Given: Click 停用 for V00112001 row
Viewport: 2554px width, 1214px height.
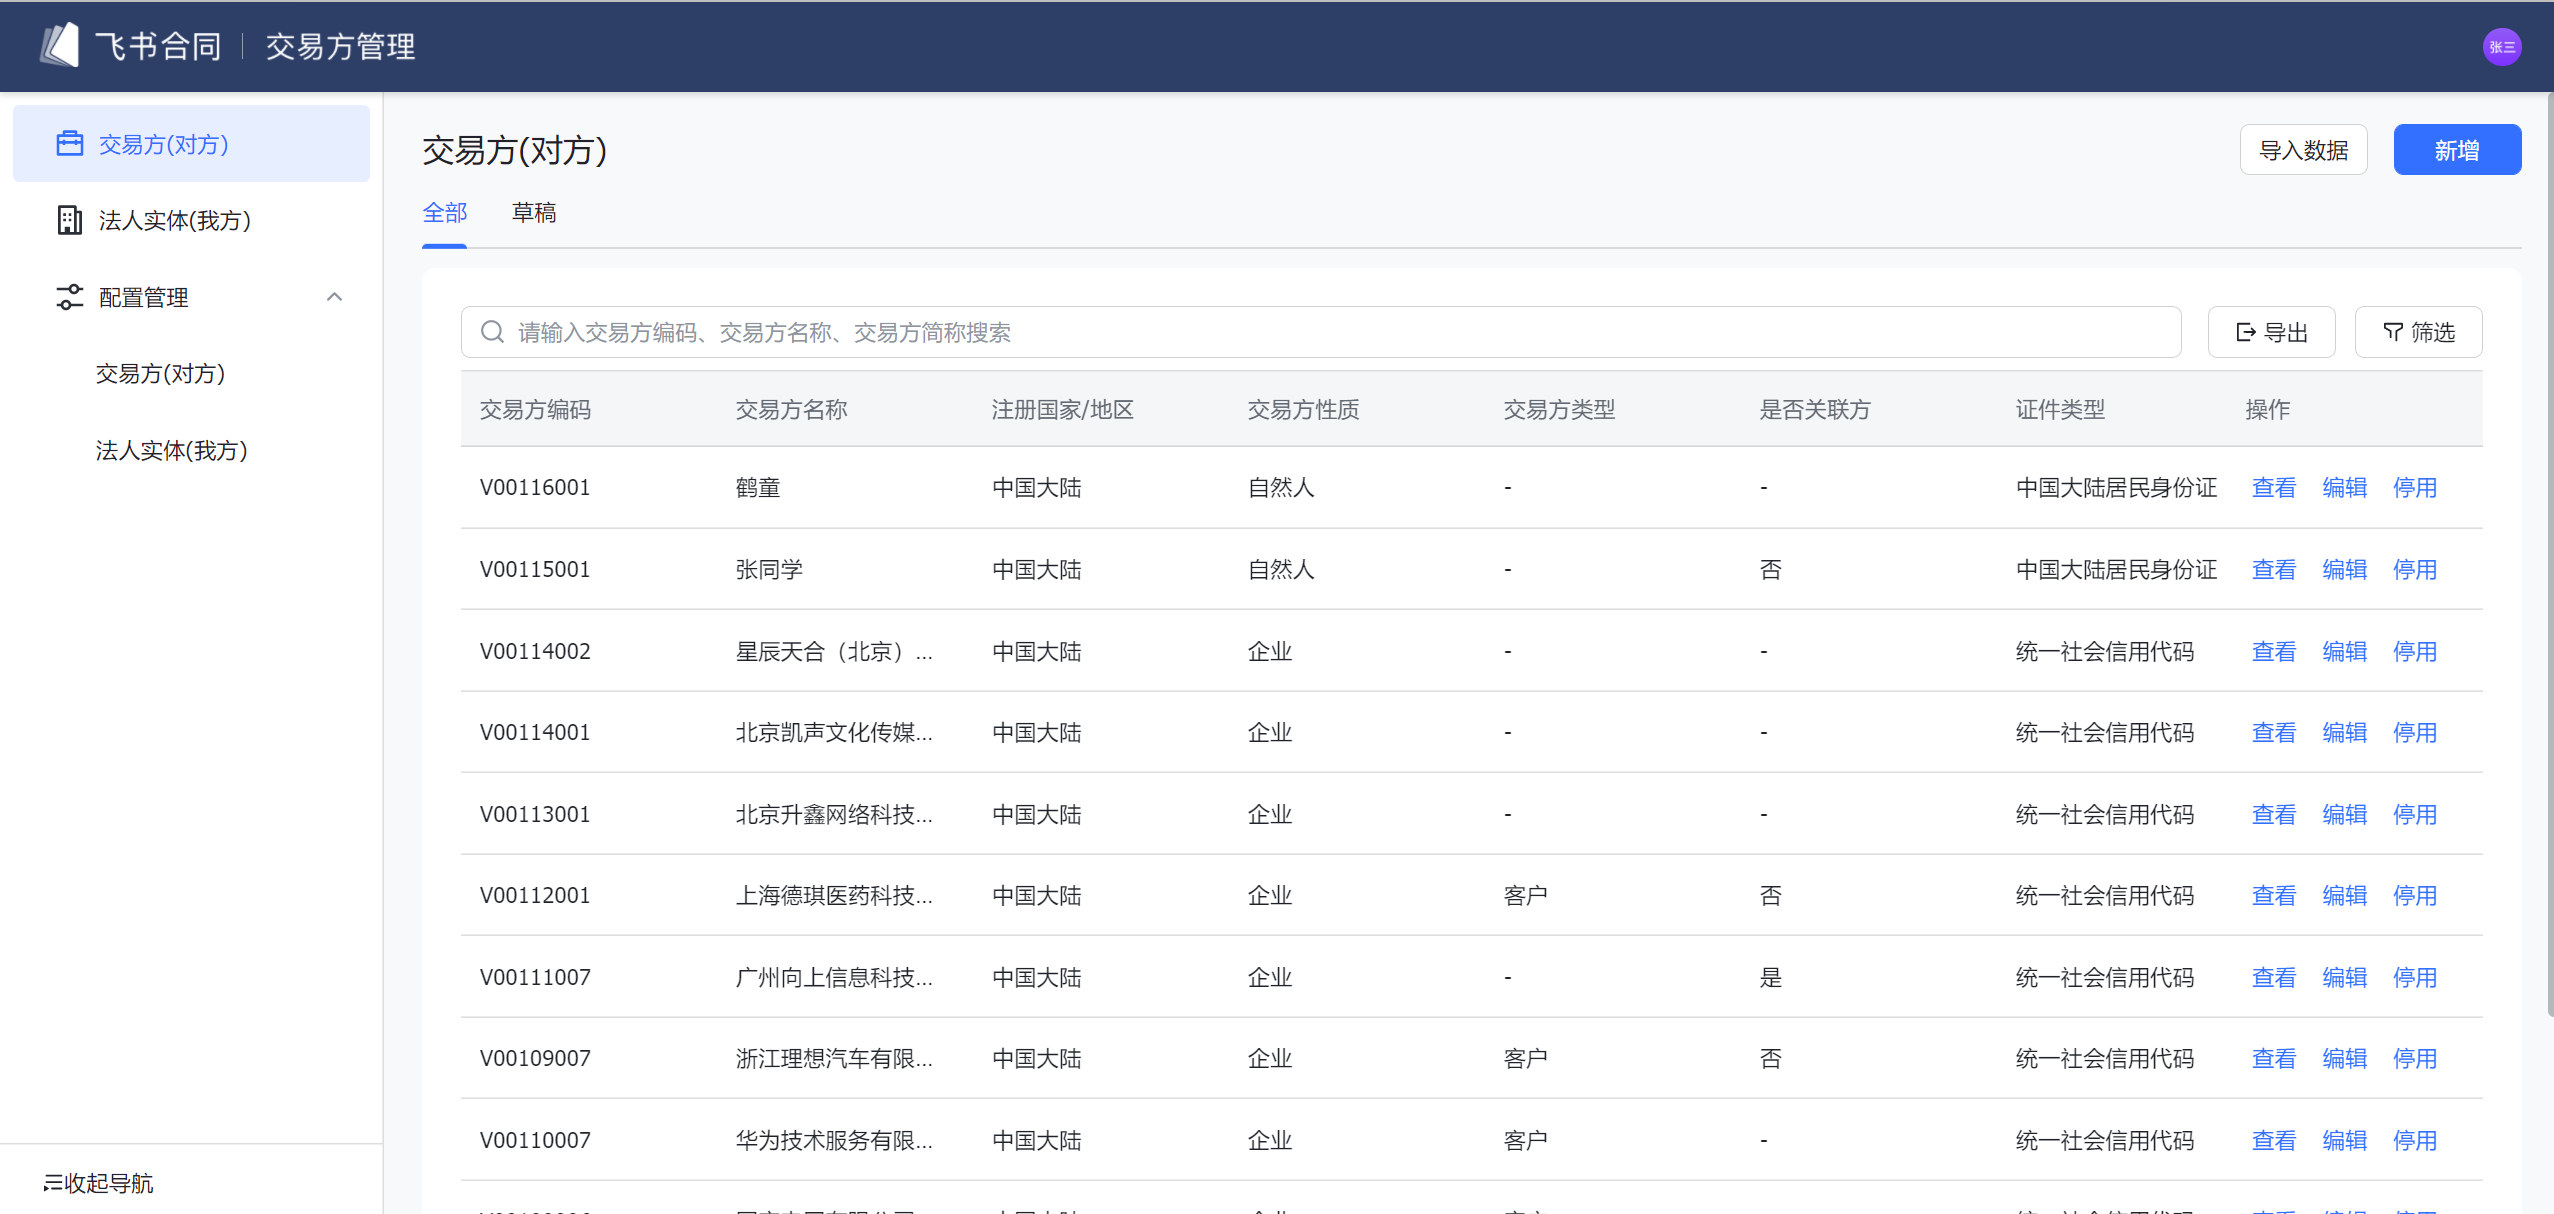Looking at the screenshot, I should click(x=2414, y=896).
